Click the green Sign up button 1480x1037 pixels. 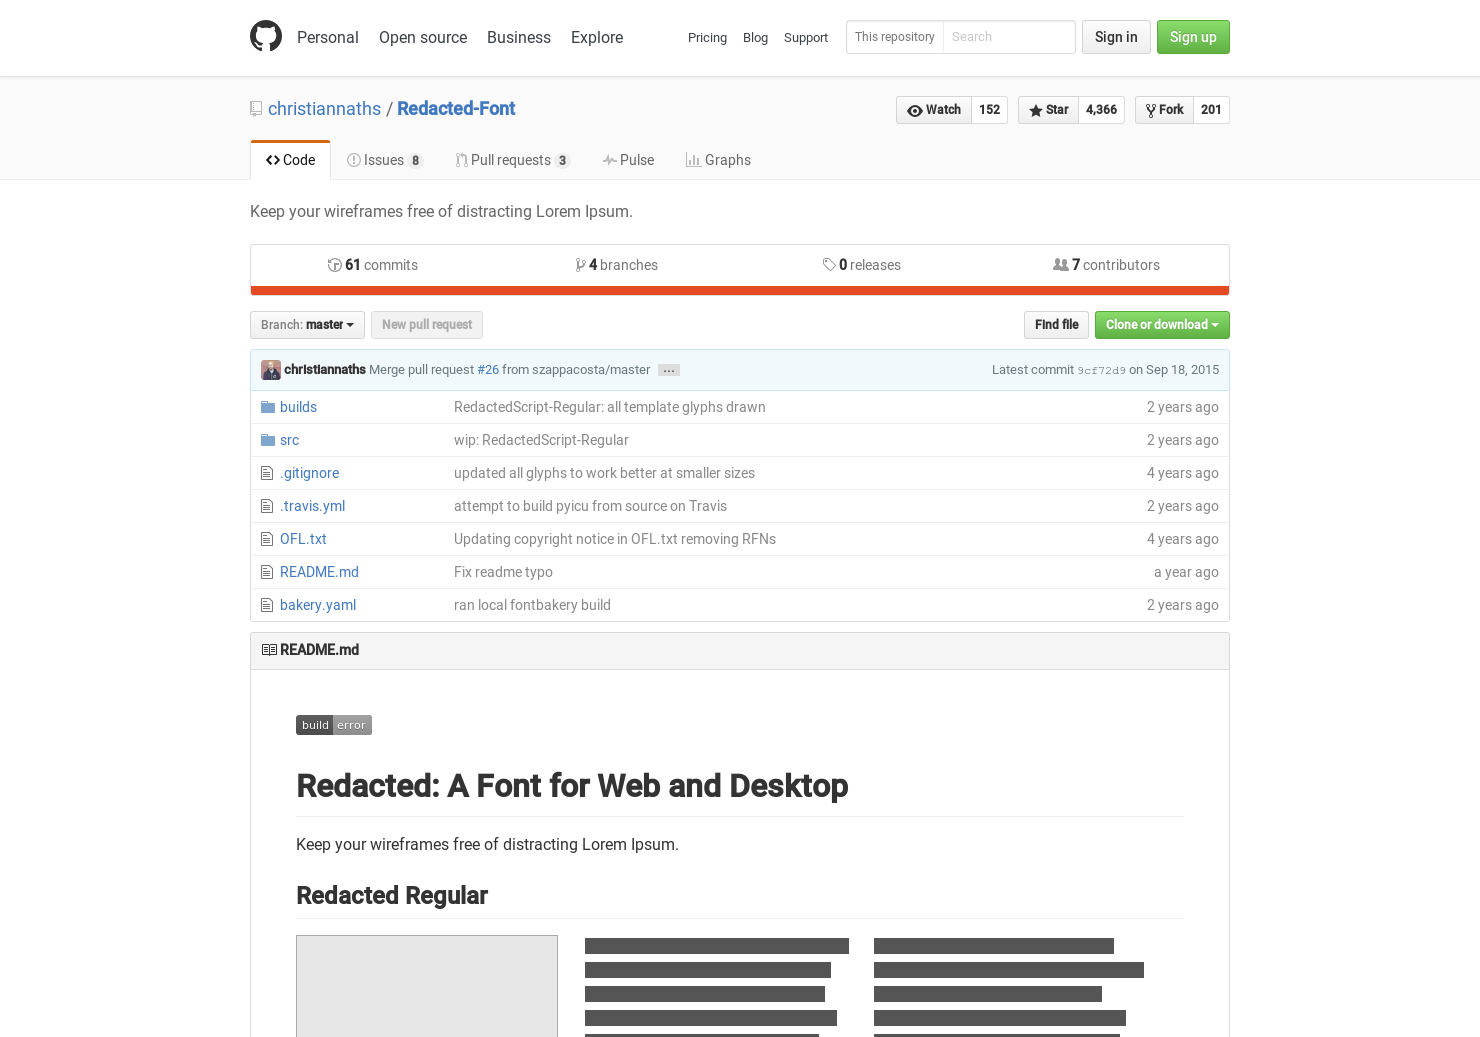(1193, 37)
